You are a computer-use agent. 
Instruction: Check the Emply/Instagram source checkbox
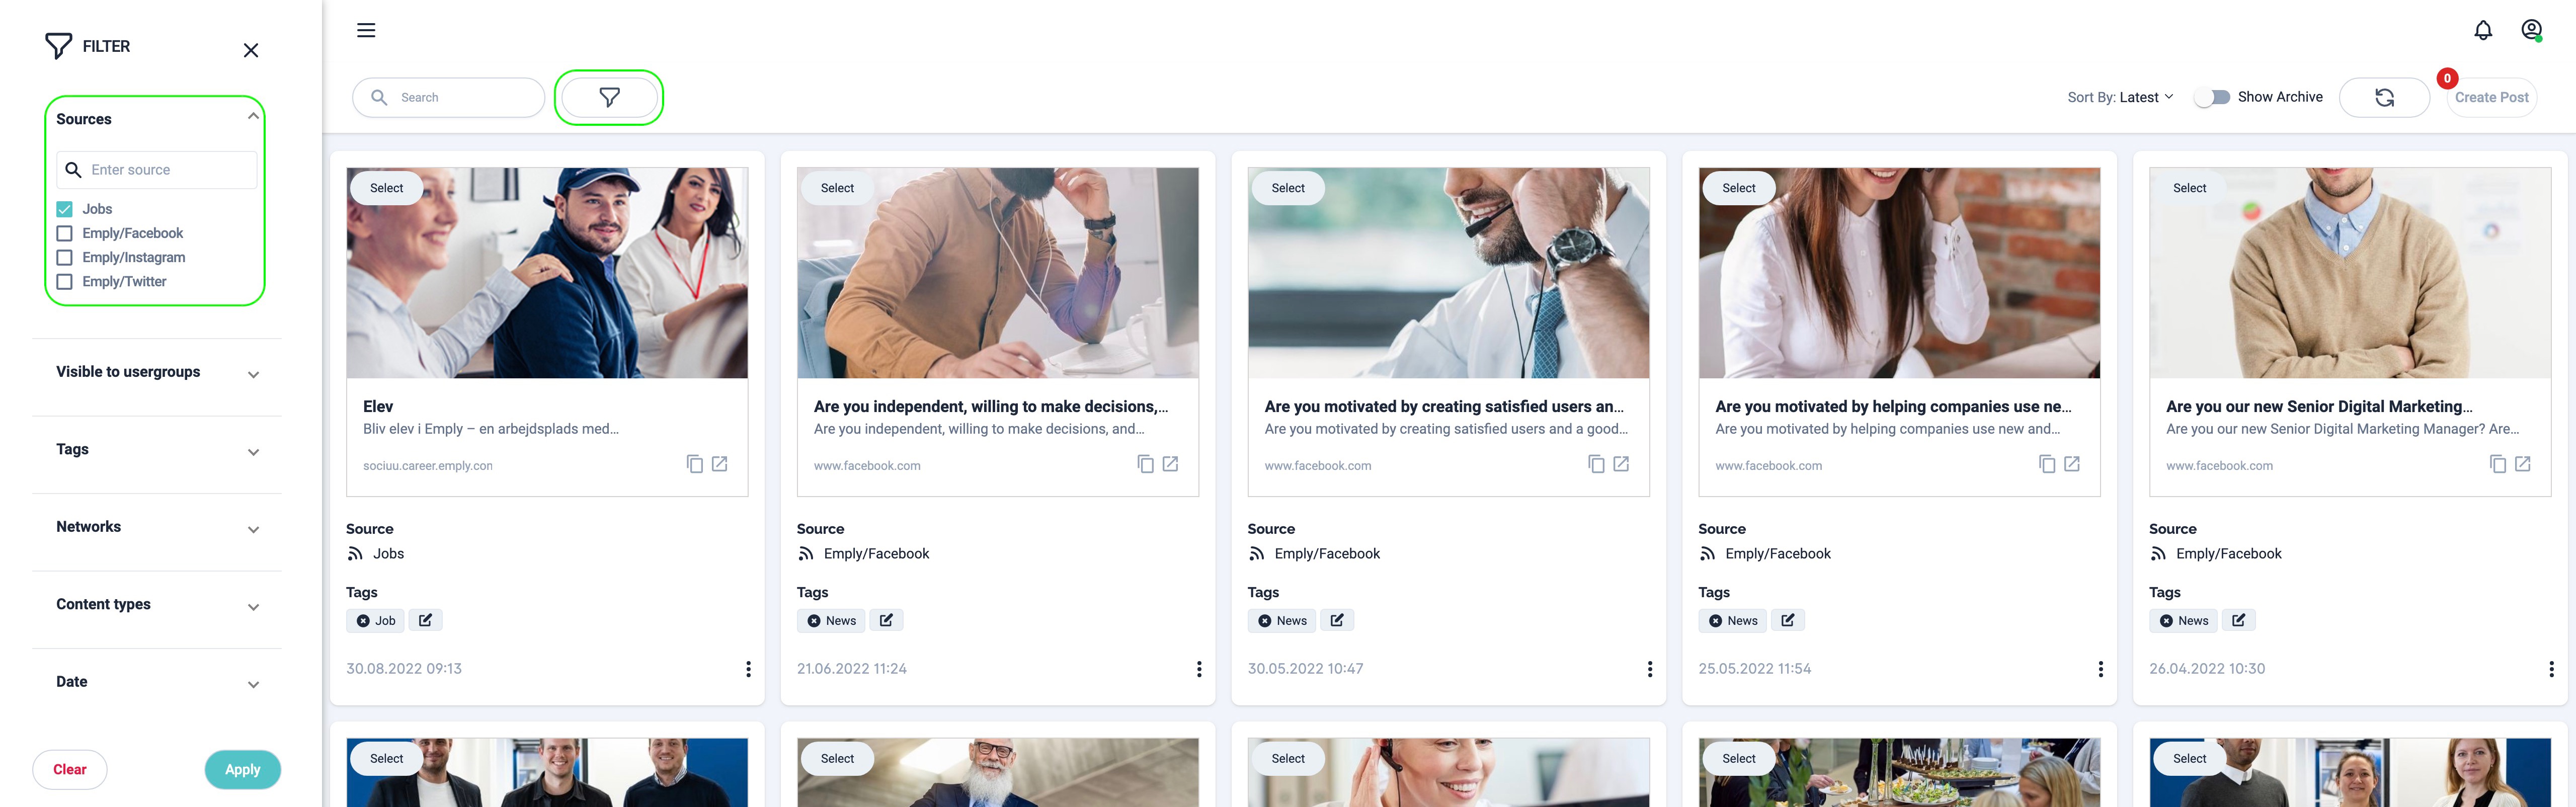click(x=65, y=257)
